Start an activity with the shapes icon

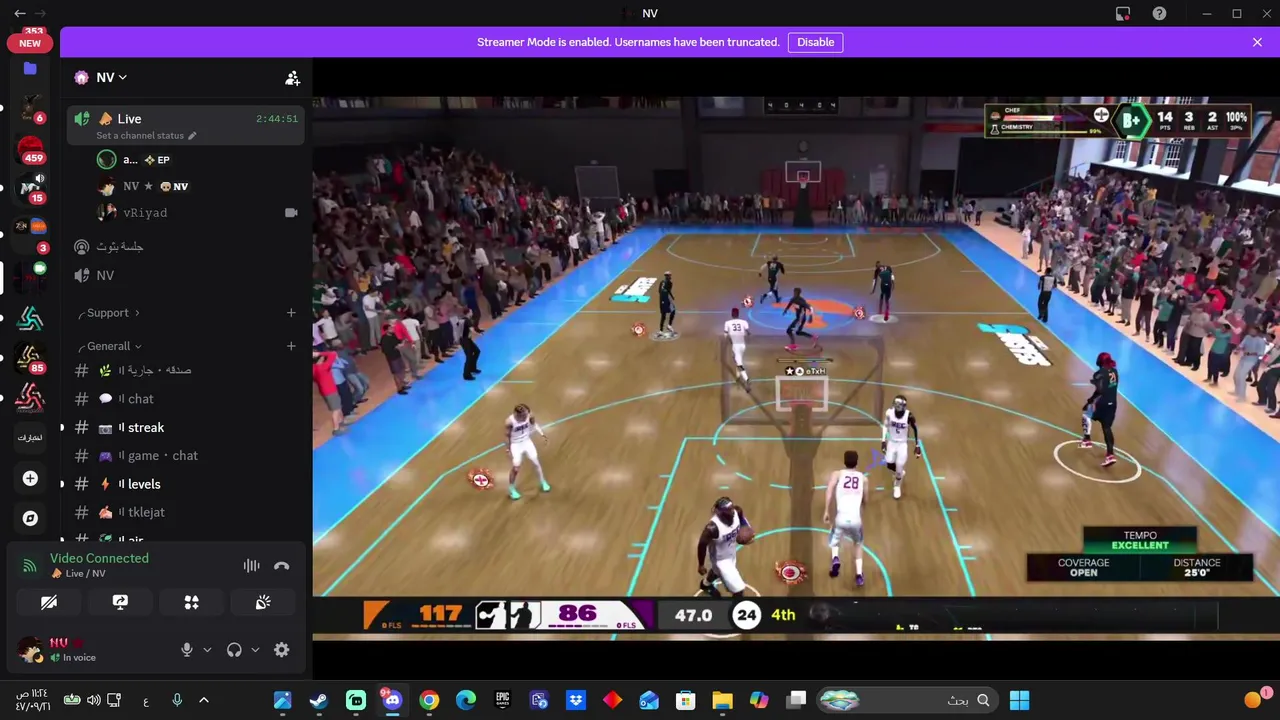point(191,602)
